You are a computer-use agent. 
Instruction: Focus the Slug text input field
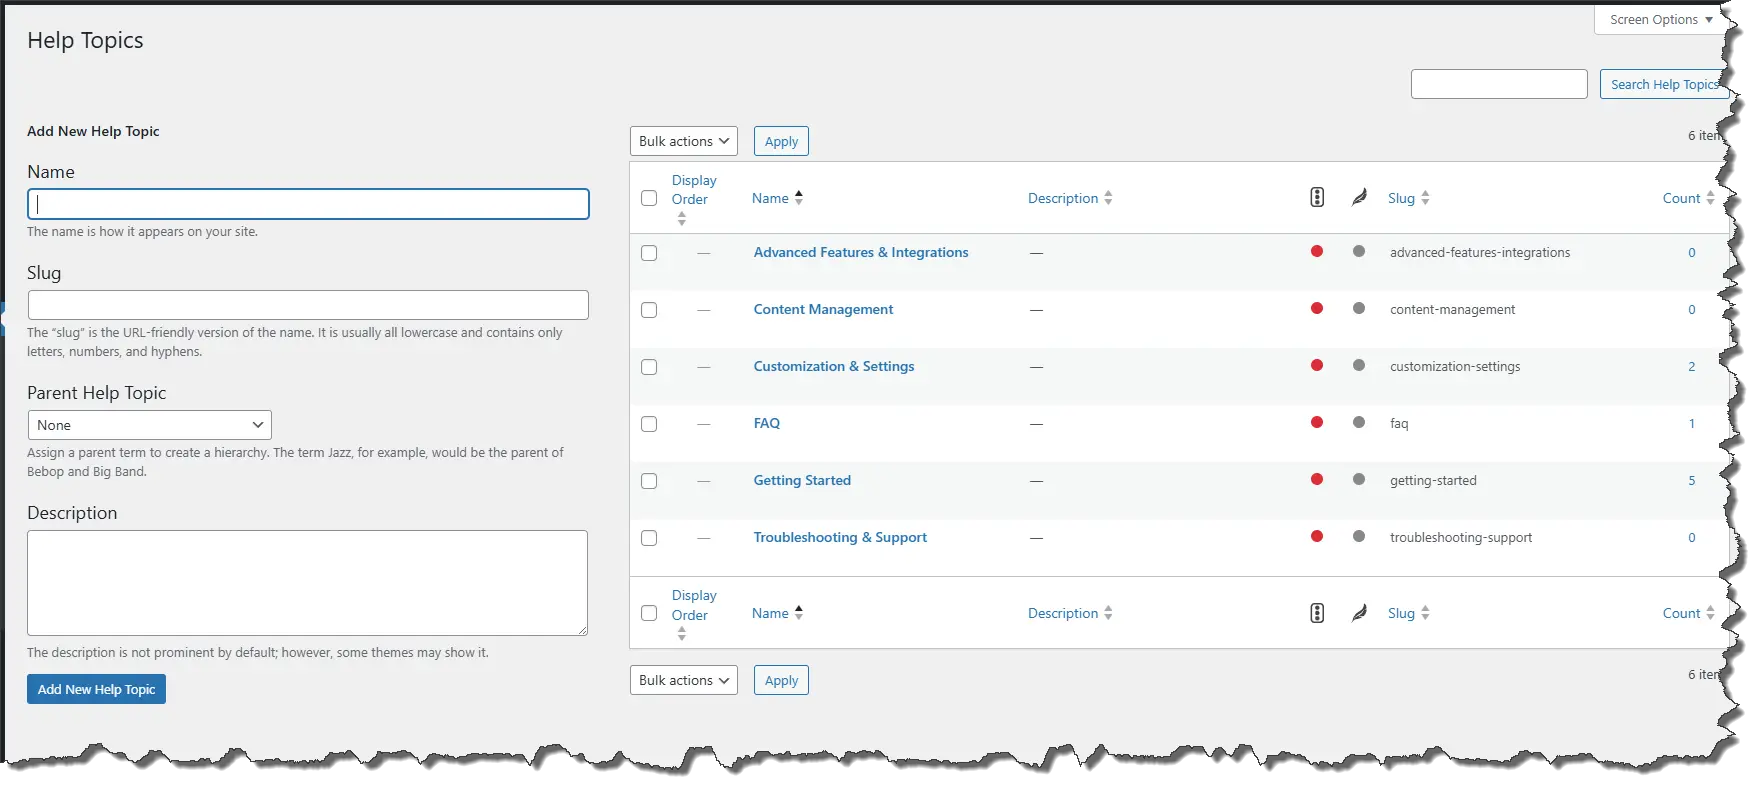click(308, 305)
